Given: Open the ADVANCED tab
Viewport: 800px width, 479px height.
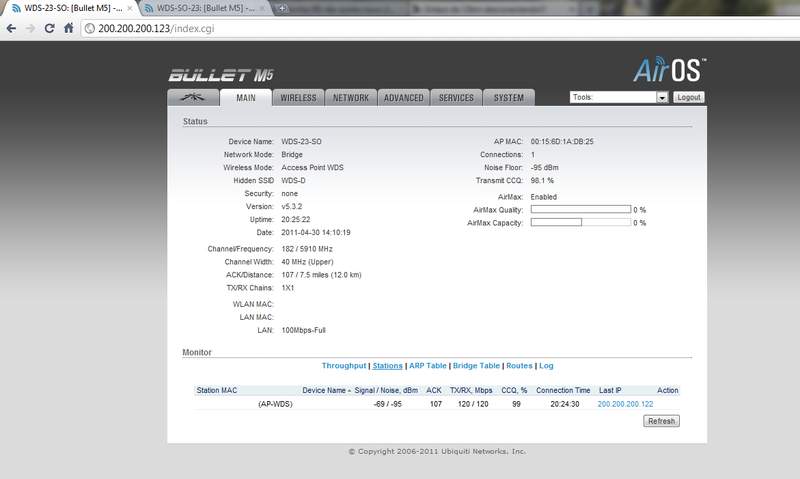Looking at the screenshot, I should pyautogui.click(x=404, y=97).
